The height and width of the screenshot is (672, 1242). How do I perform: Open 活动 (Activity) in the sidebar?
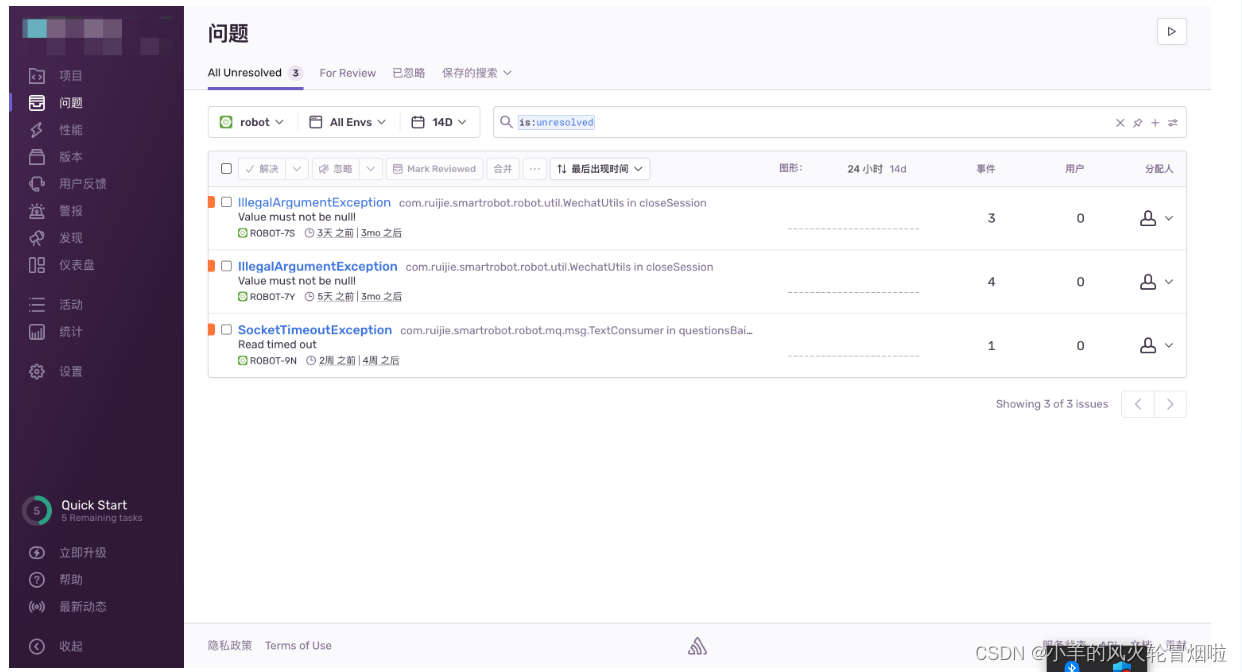pos(58,305)
